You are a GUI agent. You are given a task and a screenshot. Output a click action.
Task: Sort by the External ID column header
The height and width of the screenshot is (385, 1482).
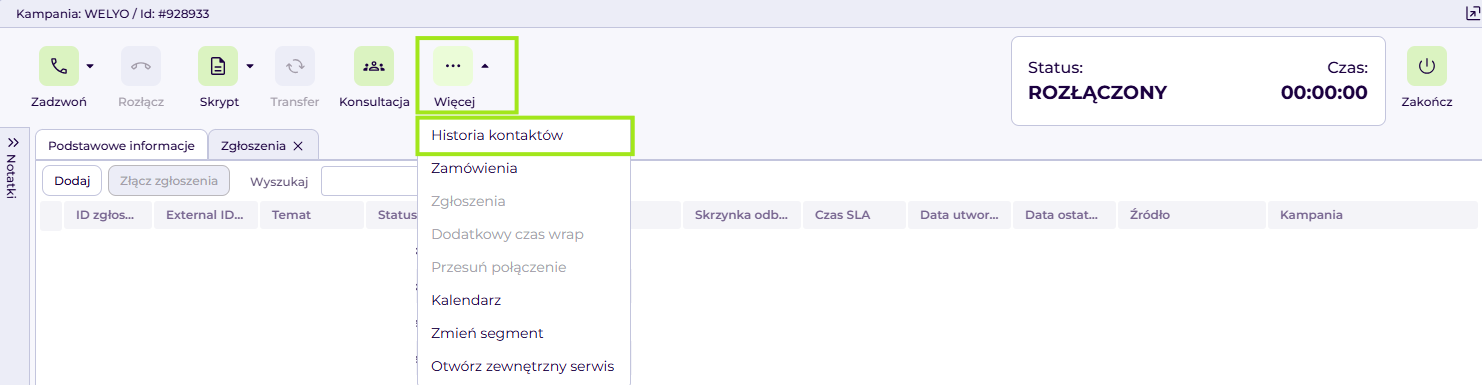click(206, 215)
